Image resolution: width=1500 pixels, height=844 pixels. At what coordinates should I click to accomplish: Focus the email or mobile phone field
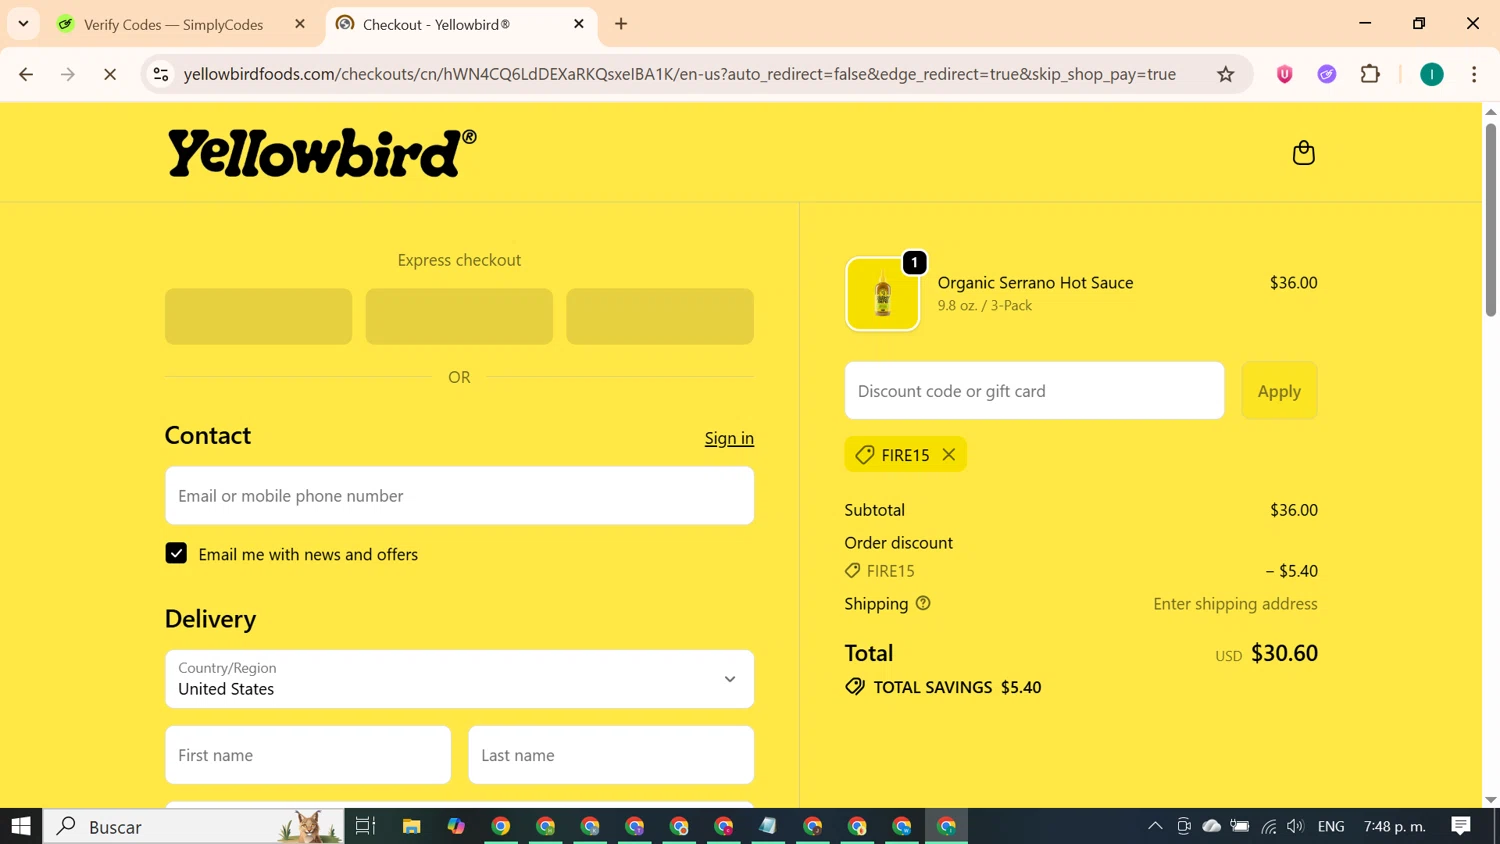pos(459,496)
